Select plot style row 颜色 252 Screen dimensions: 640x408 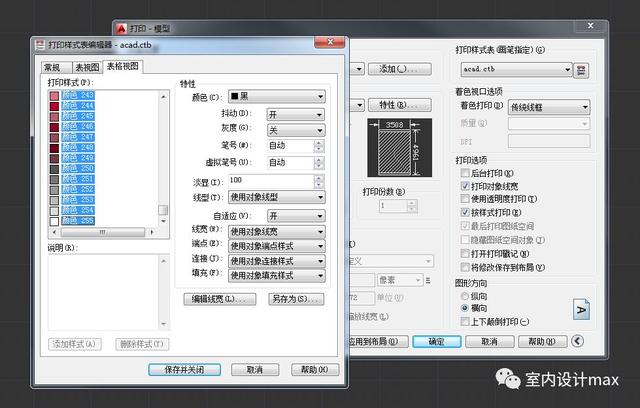78,189
